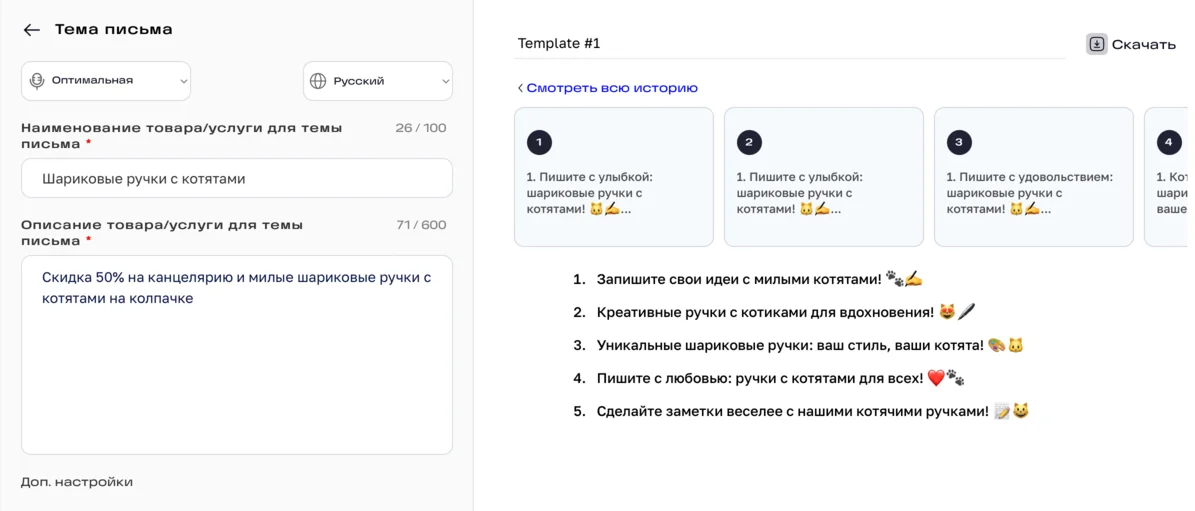Viewport: 1195px width, 511px height.
Task: Edit the Template #1 title field
Action: (x=790, y=44)
